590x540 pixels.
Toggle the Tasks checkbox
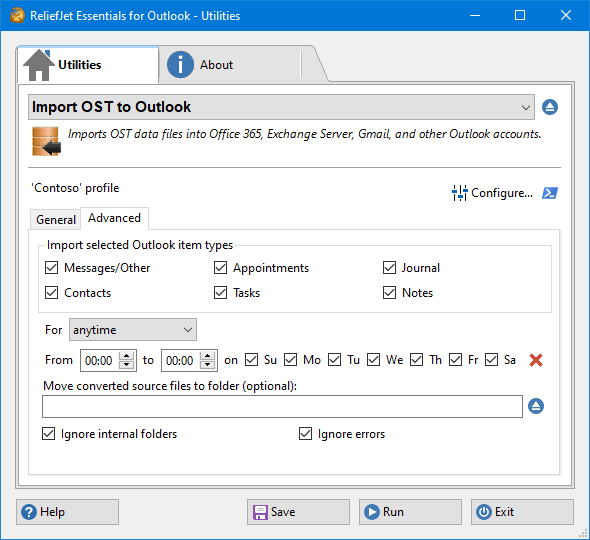[220, 293]
